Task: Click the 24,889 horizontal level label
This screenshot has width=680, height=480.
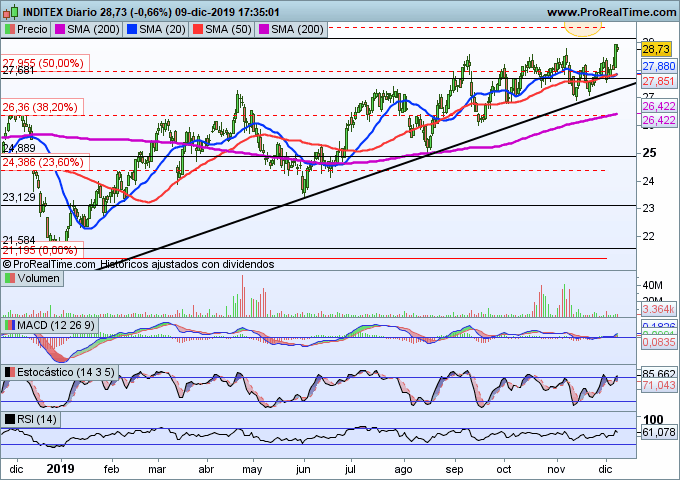Action: tap(19, 148)
